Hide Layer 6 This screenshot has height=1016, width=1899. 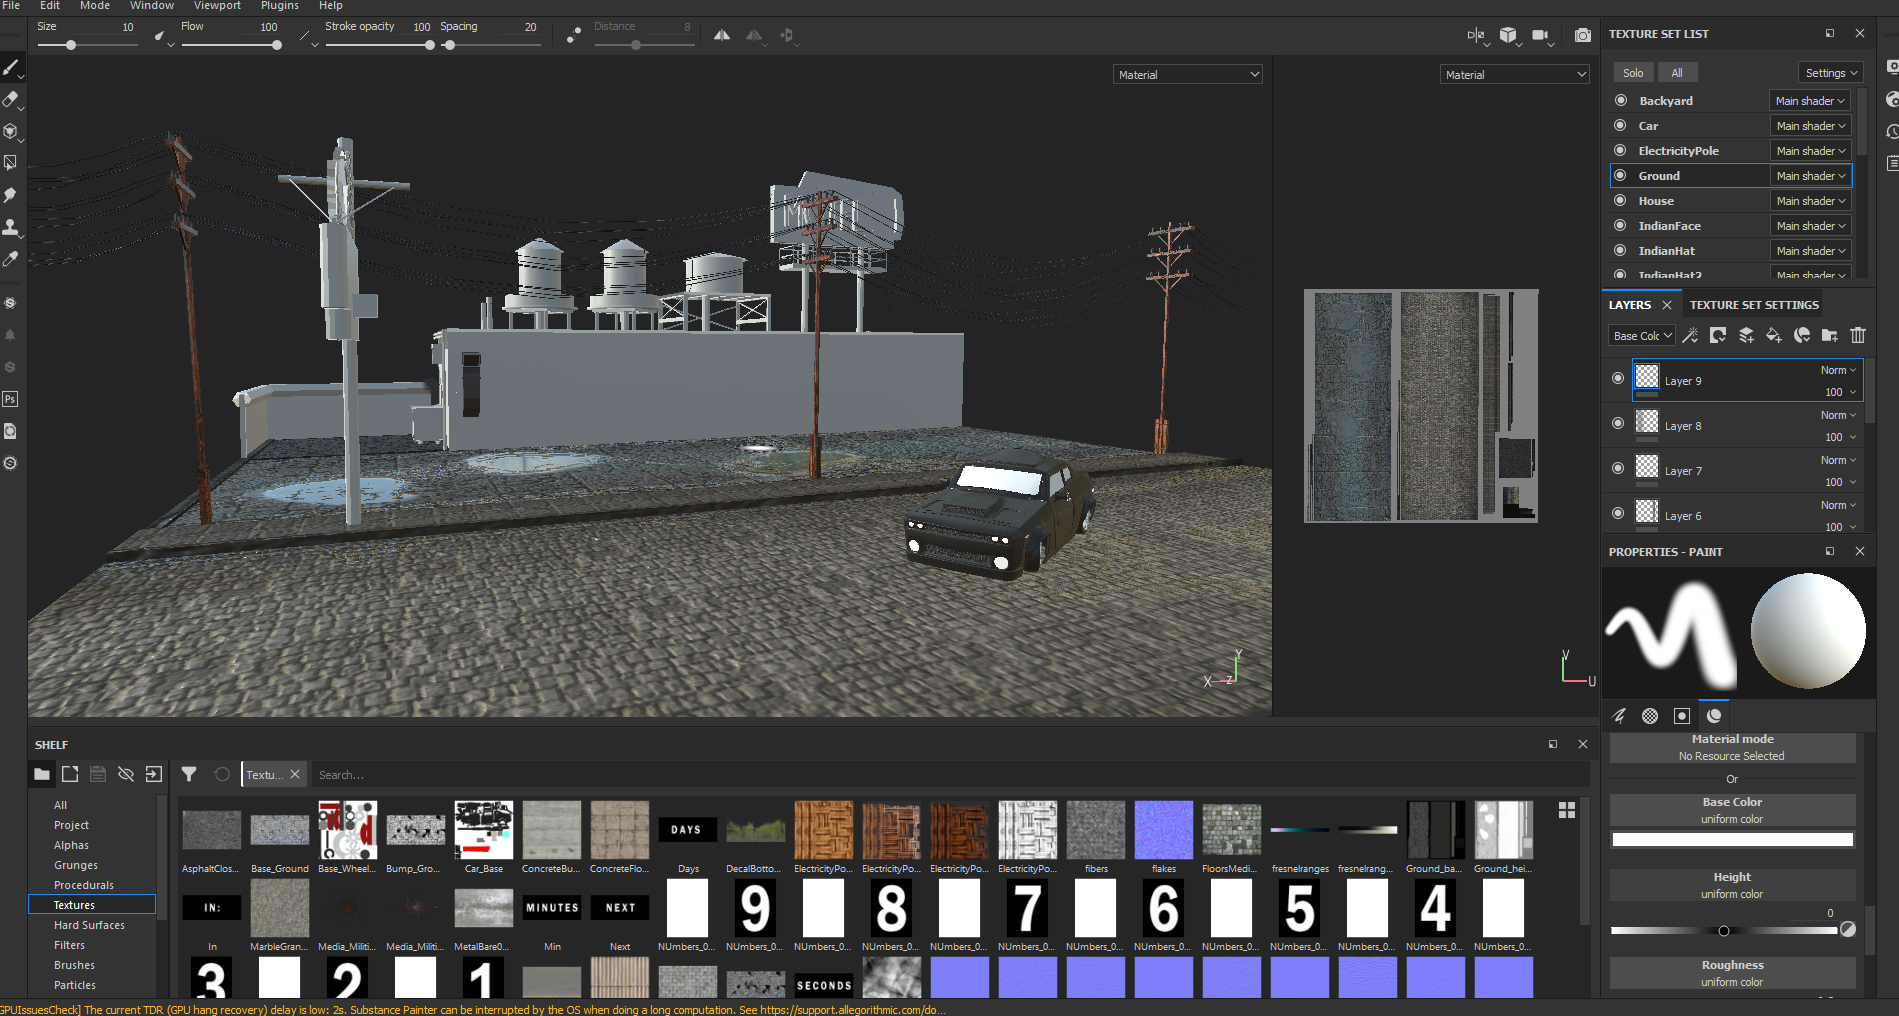point(1618,513)
